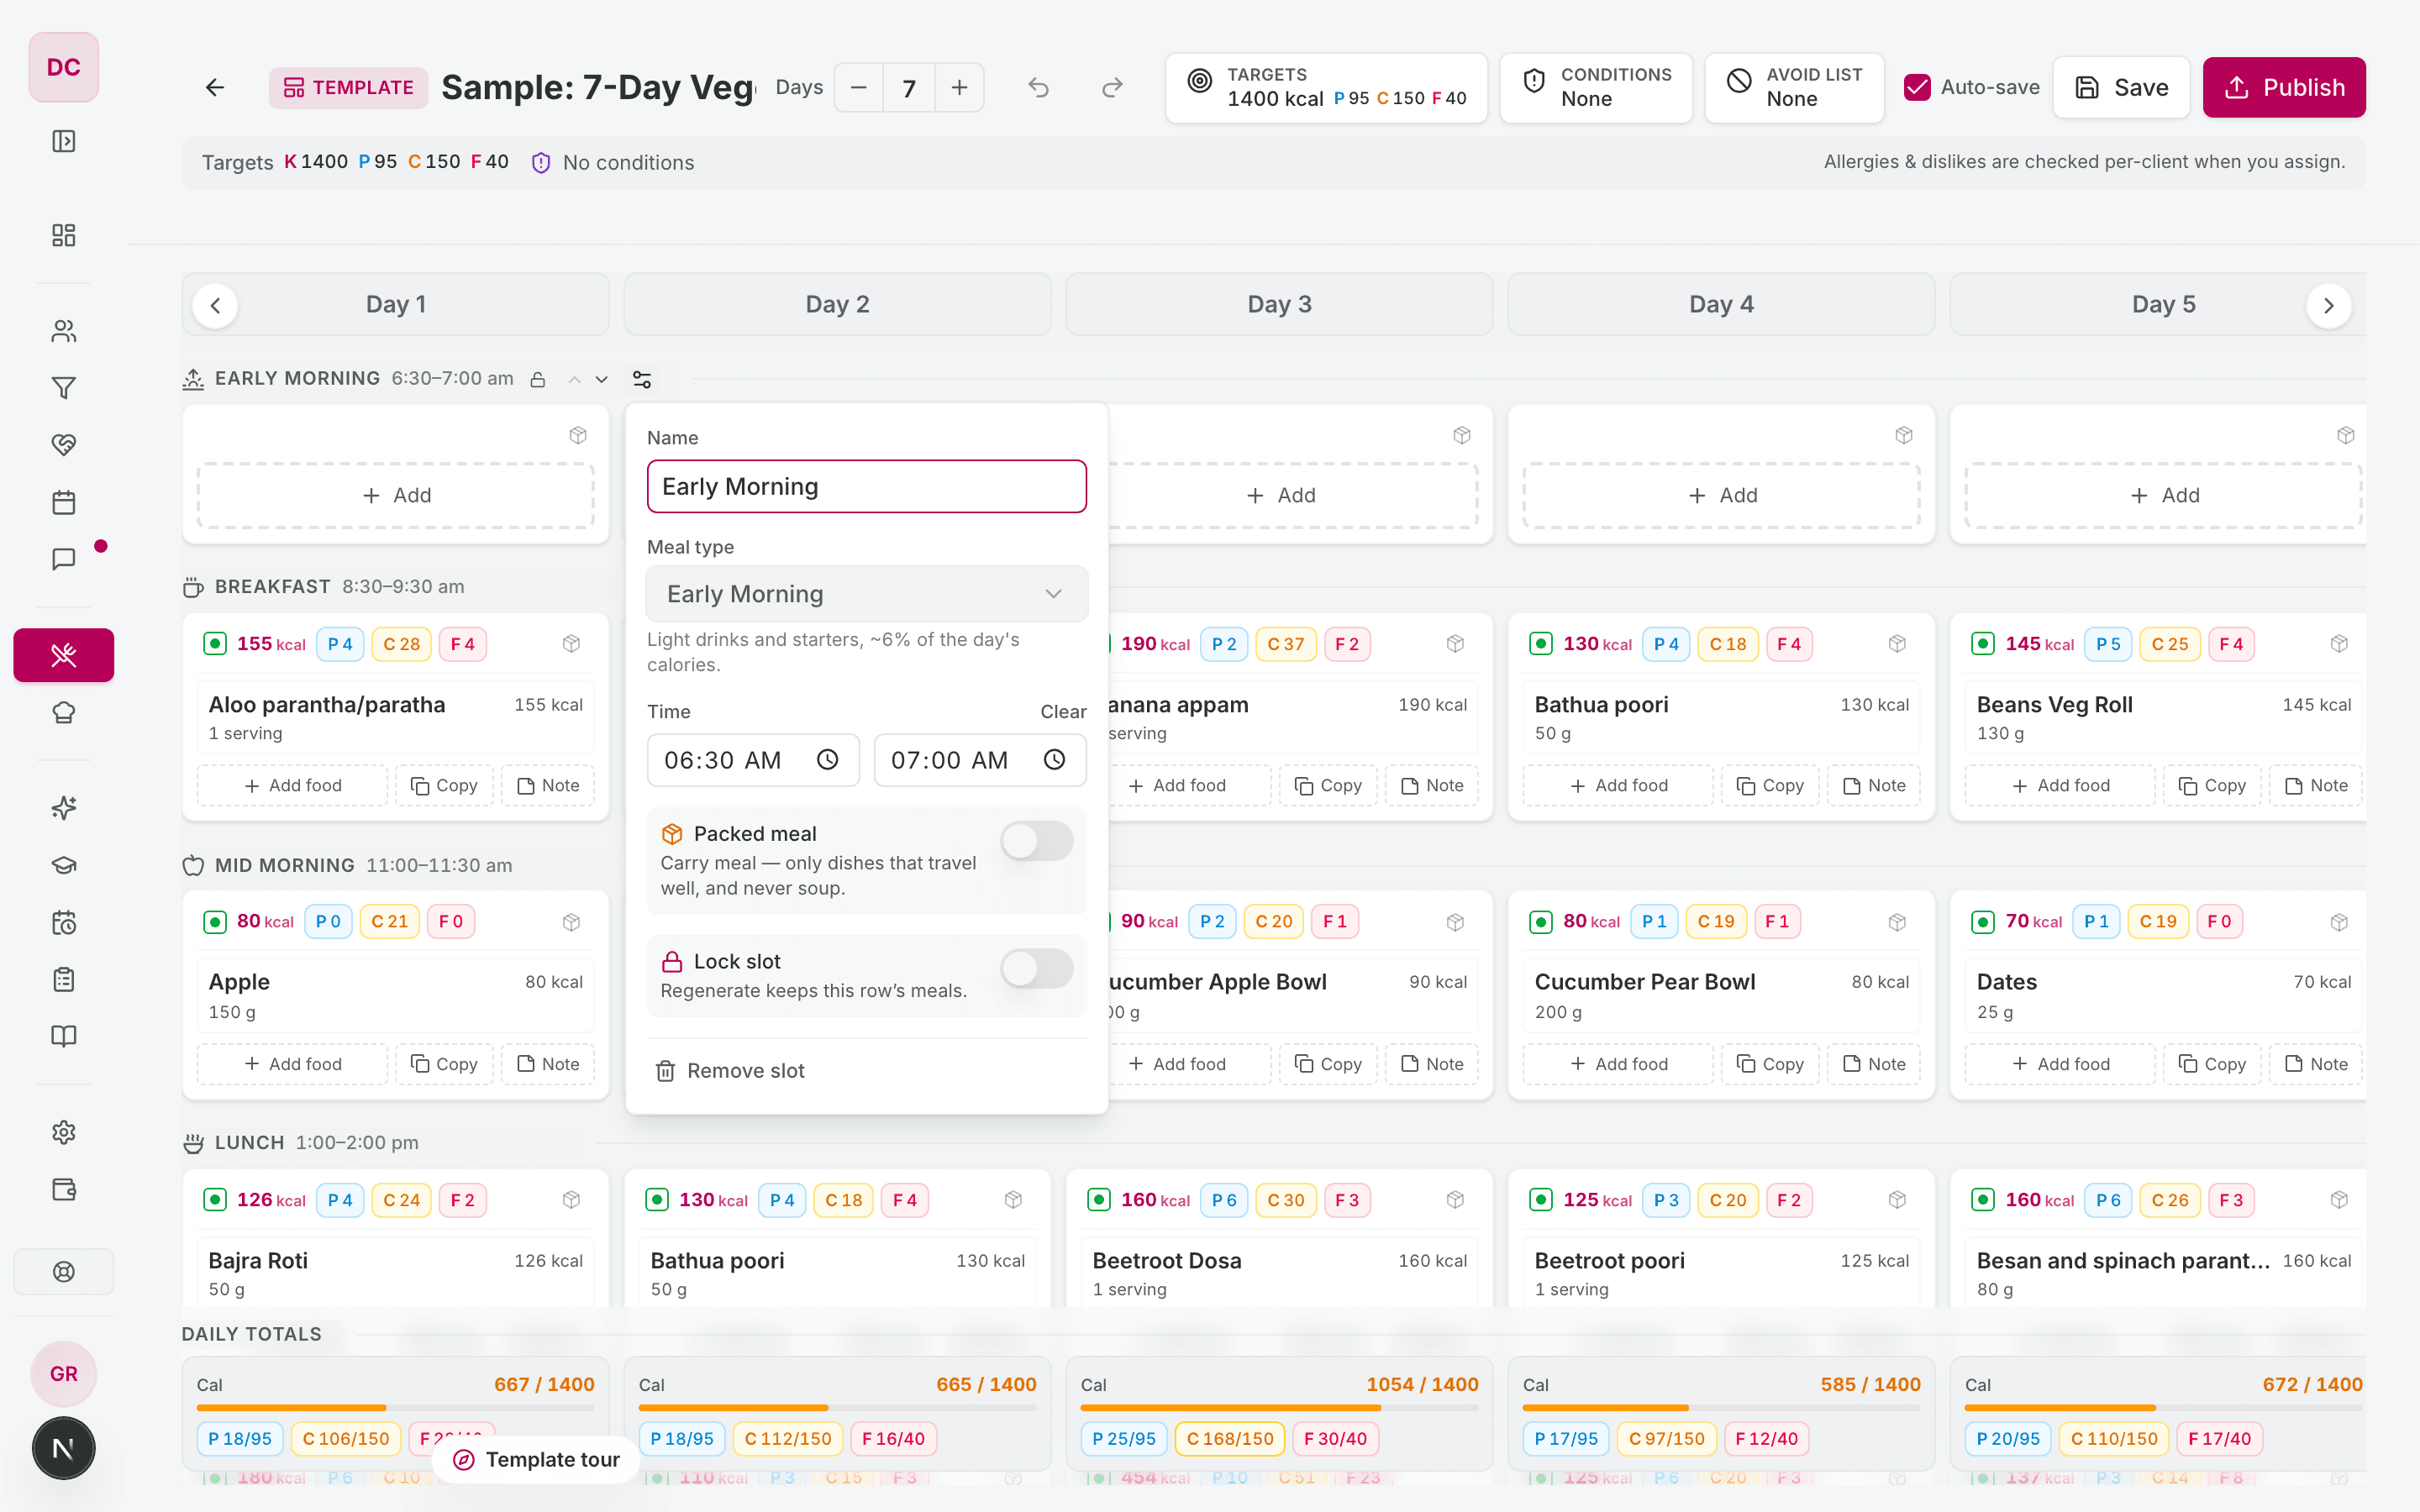Toggle the sidebar collapse panel icon
2420x1512 pixels.
(64, 141)
